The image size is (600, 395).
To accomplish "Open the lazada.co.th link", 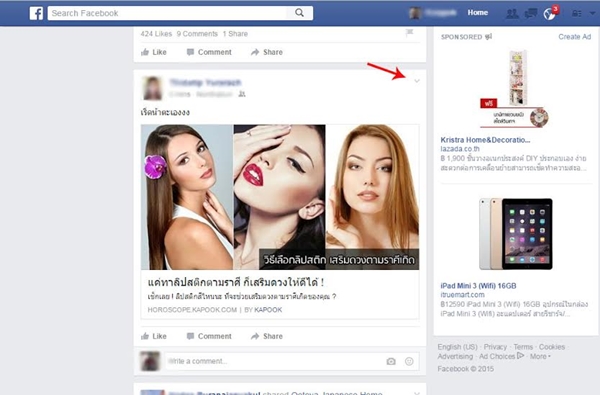I will pos(460,149).
